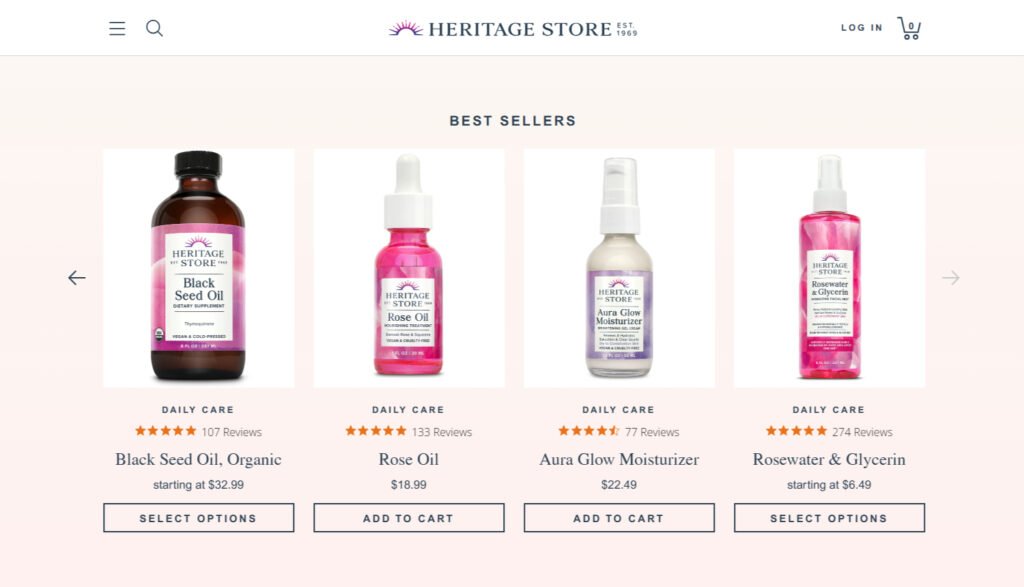The width and height of the screenshot is (1024, 587).
Task: Open the shopping cart icon
Action: pos(909,28)
